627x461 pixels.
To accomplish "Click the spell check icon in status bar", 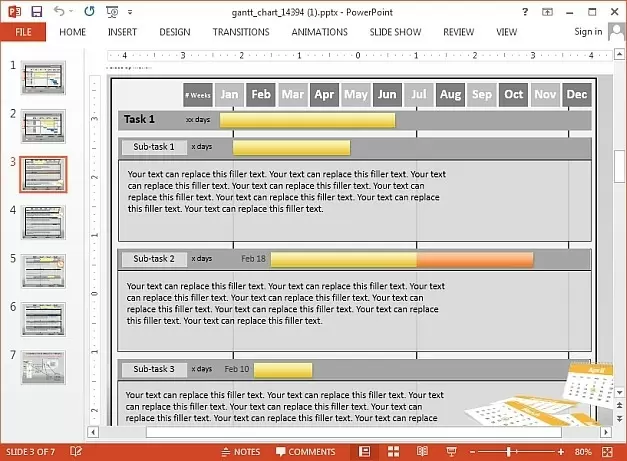I will pyautogui.click(x=76, y=452).
